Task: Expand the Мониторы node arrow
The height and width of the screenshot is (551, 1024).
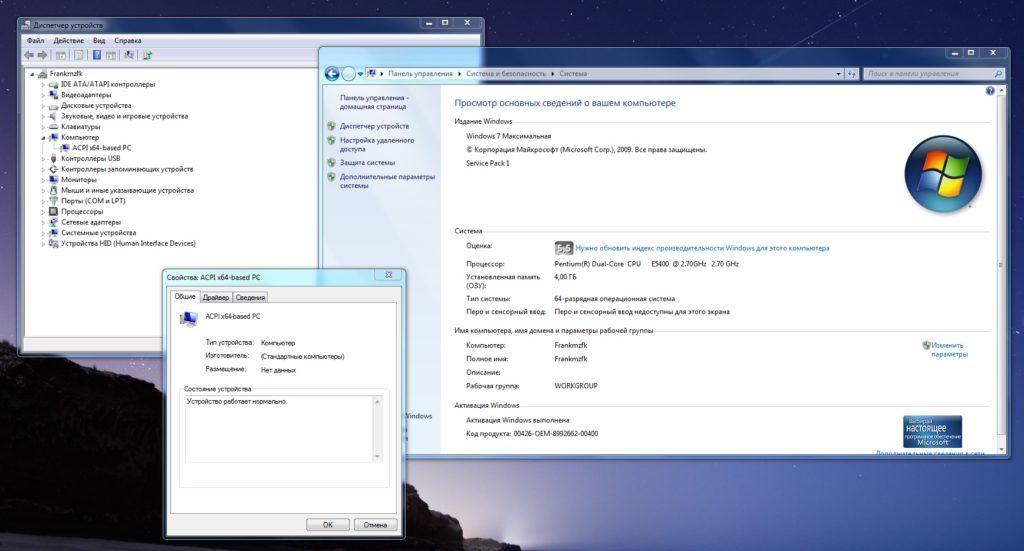Action: (44, 180)
